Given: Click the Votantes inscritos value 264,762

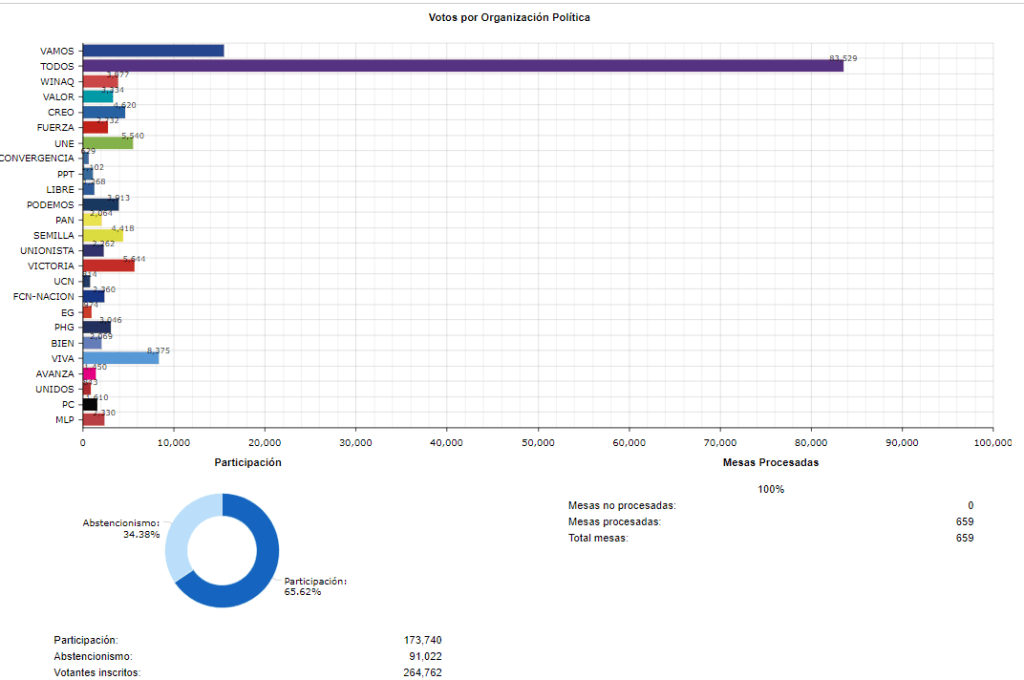Looking at the screenshot, I should point(421,673).
